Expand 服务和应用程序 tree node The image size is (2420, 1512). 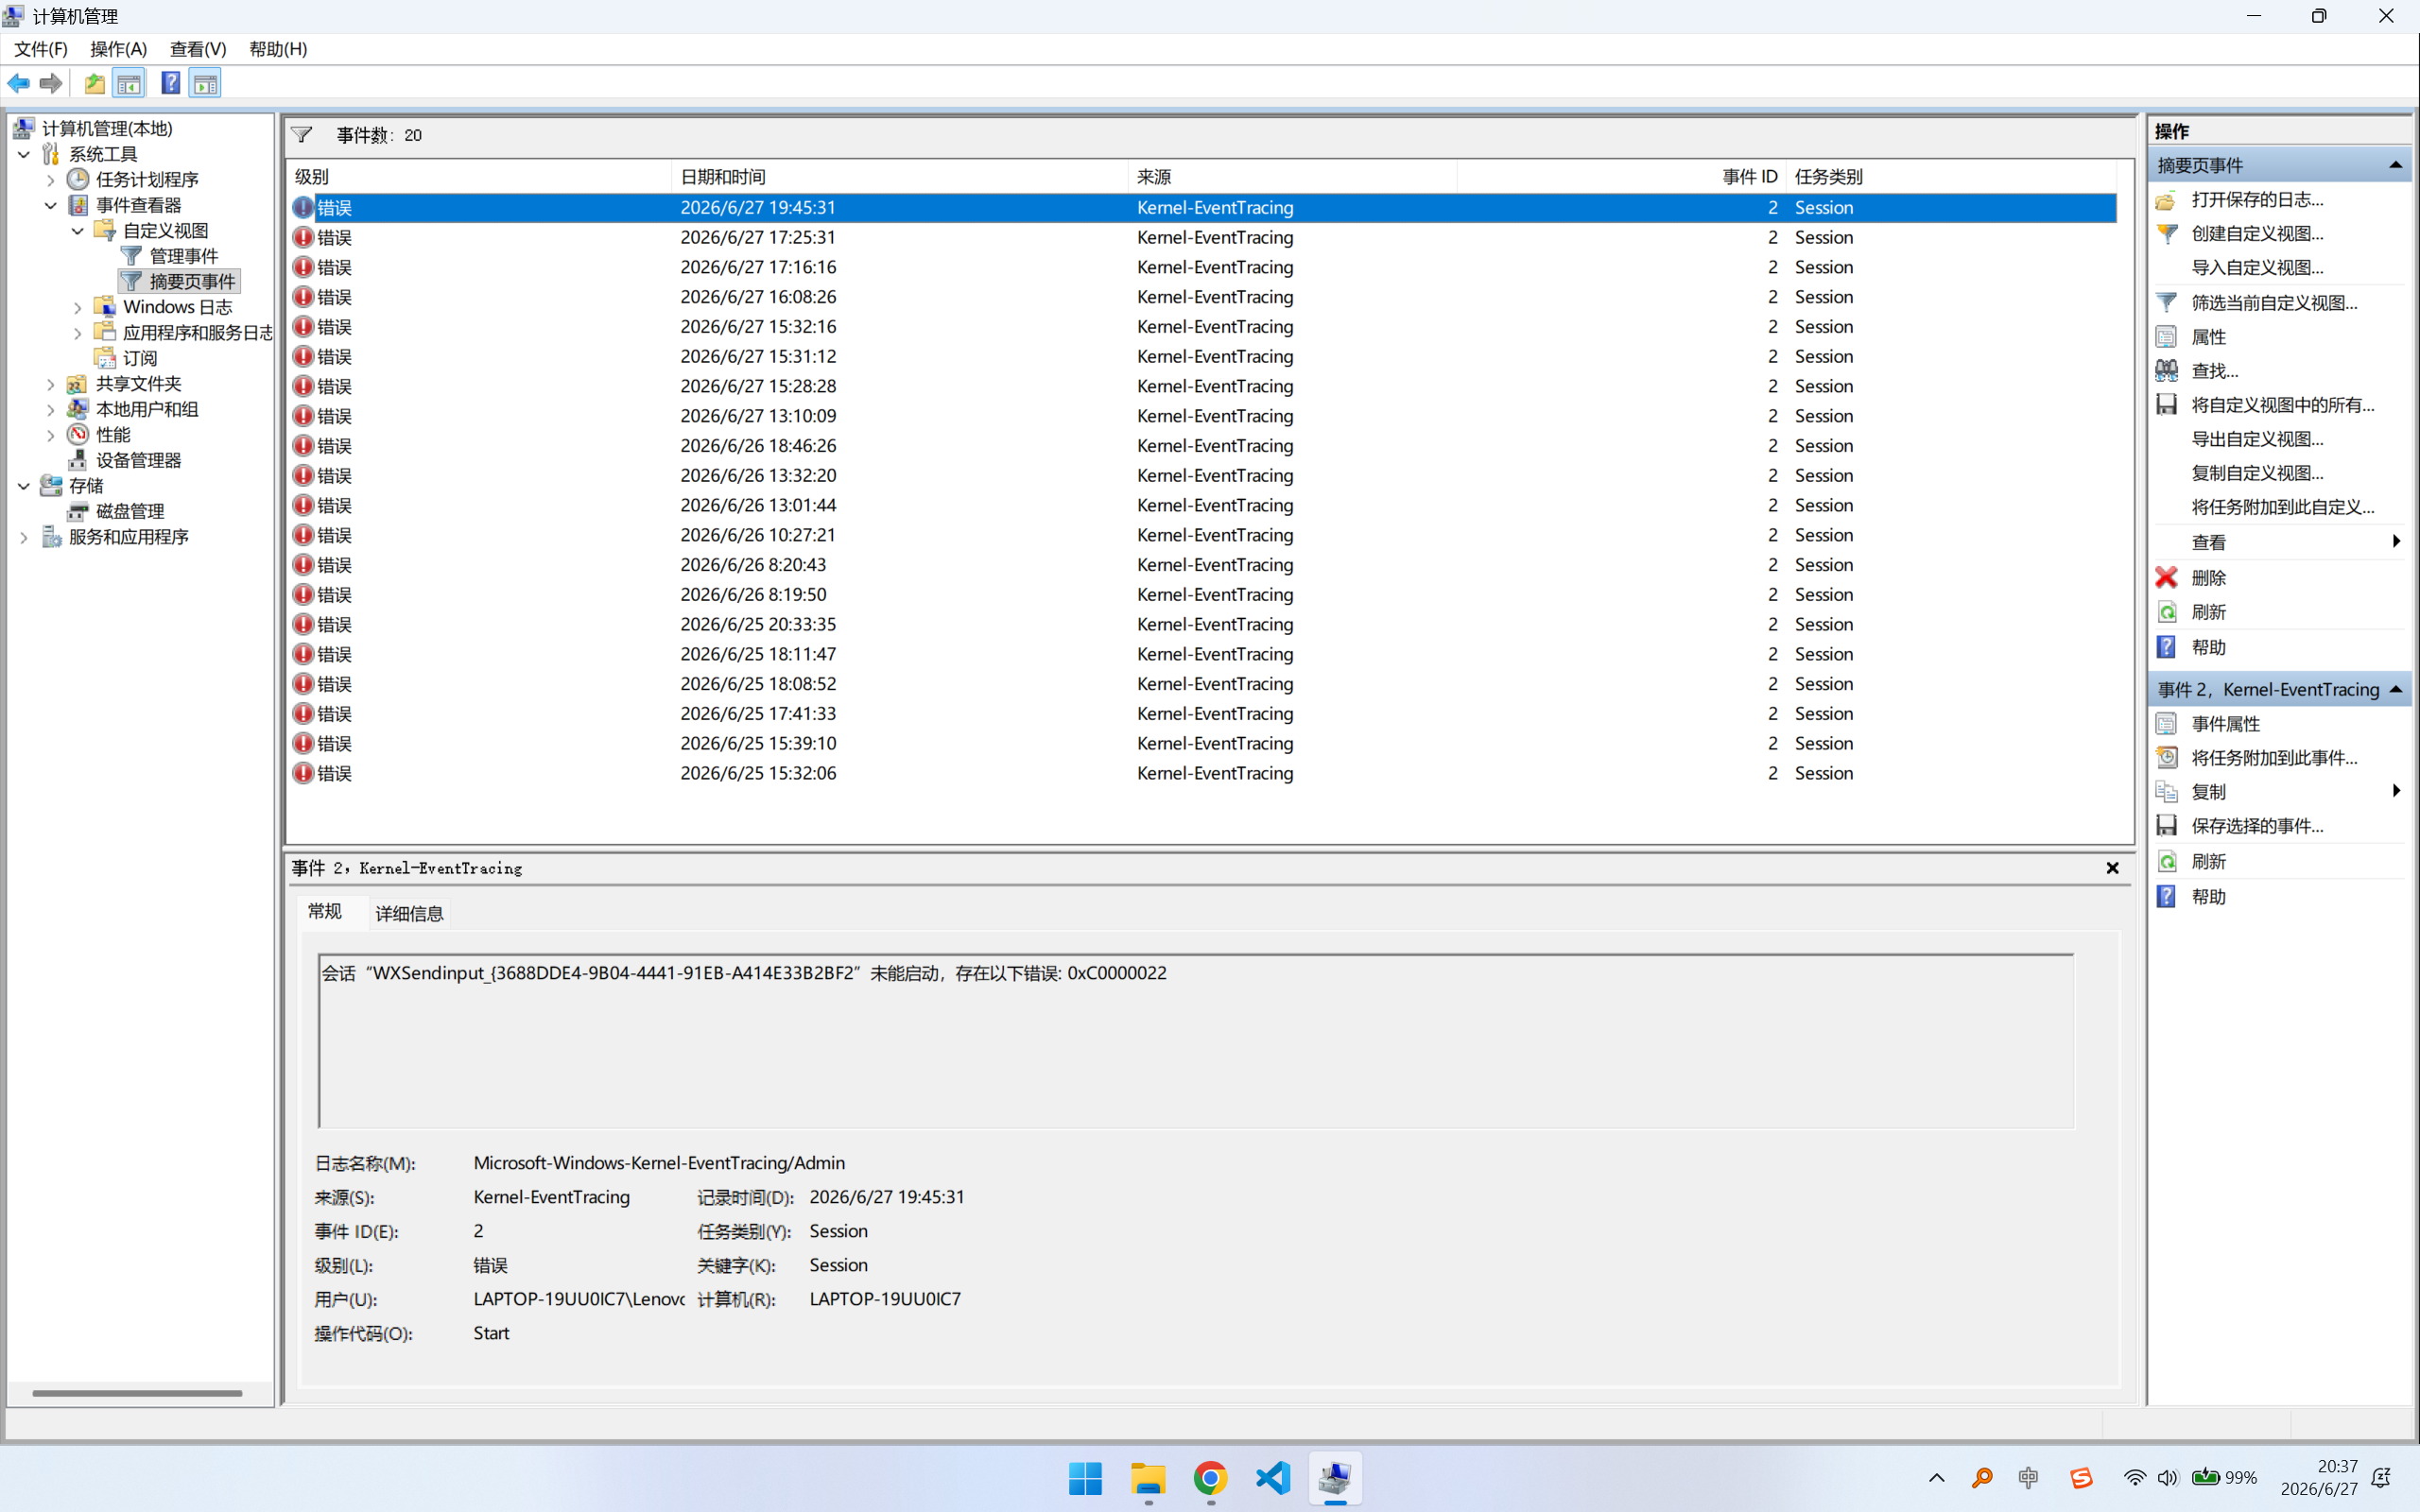[x=23, y=537]
